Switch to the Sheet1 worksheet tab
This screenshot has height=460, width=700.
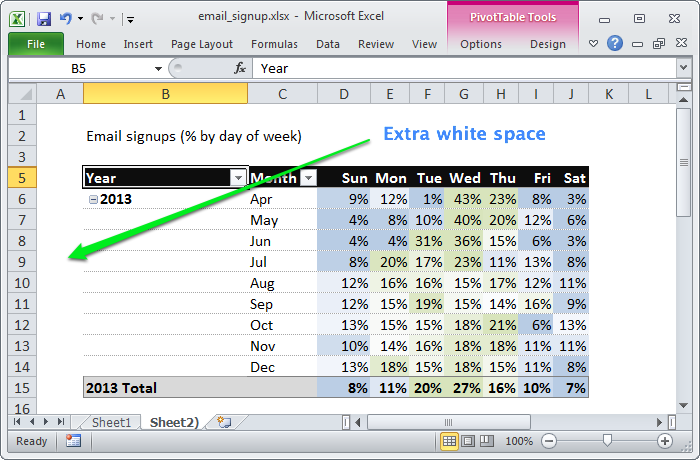pos(111,423)
